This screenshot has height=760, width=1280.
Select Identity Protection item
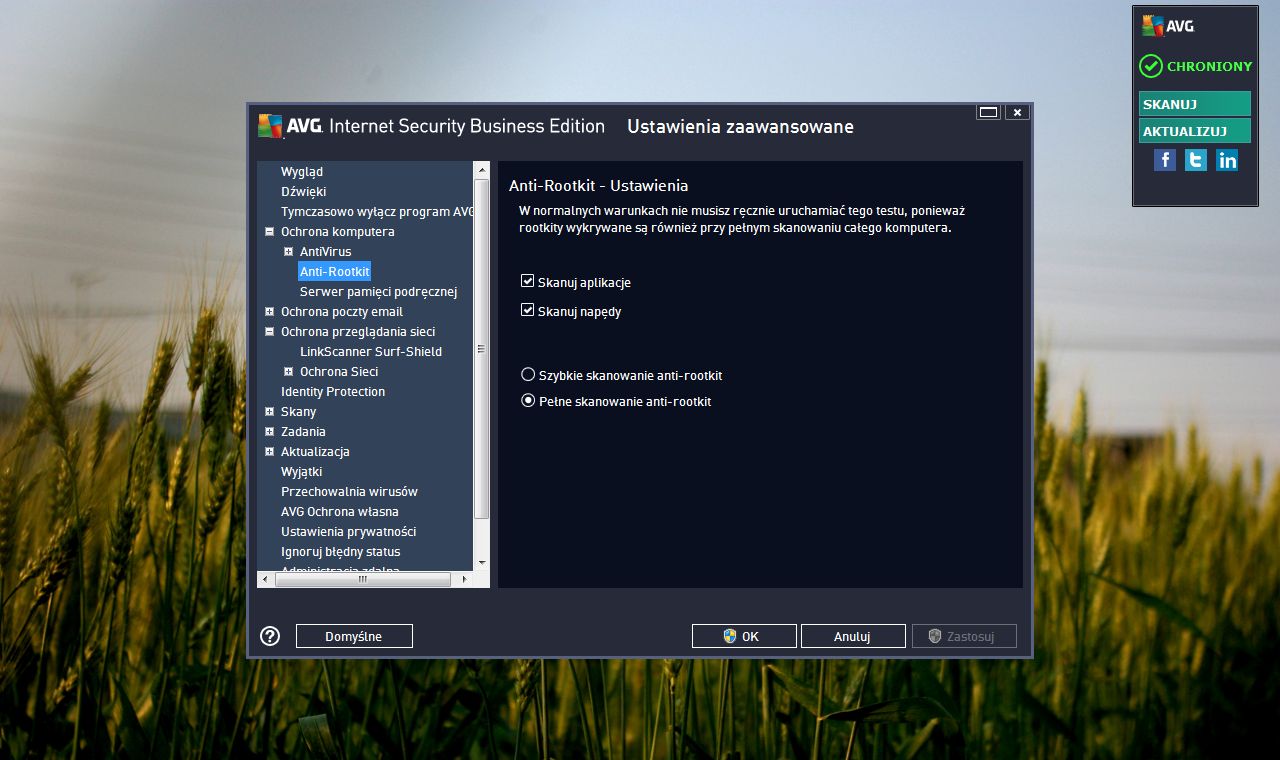pos(333,391)
